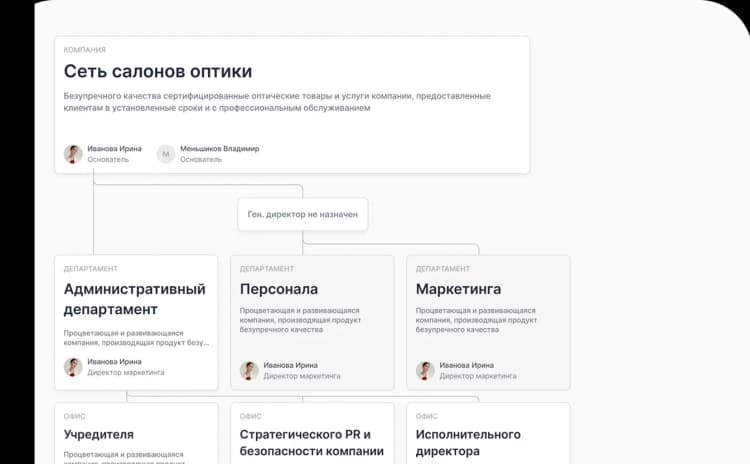This screenshot has width=750, height=464.
Task: Click founder name Иванова Ирина in company card
Action: (114, 149)
